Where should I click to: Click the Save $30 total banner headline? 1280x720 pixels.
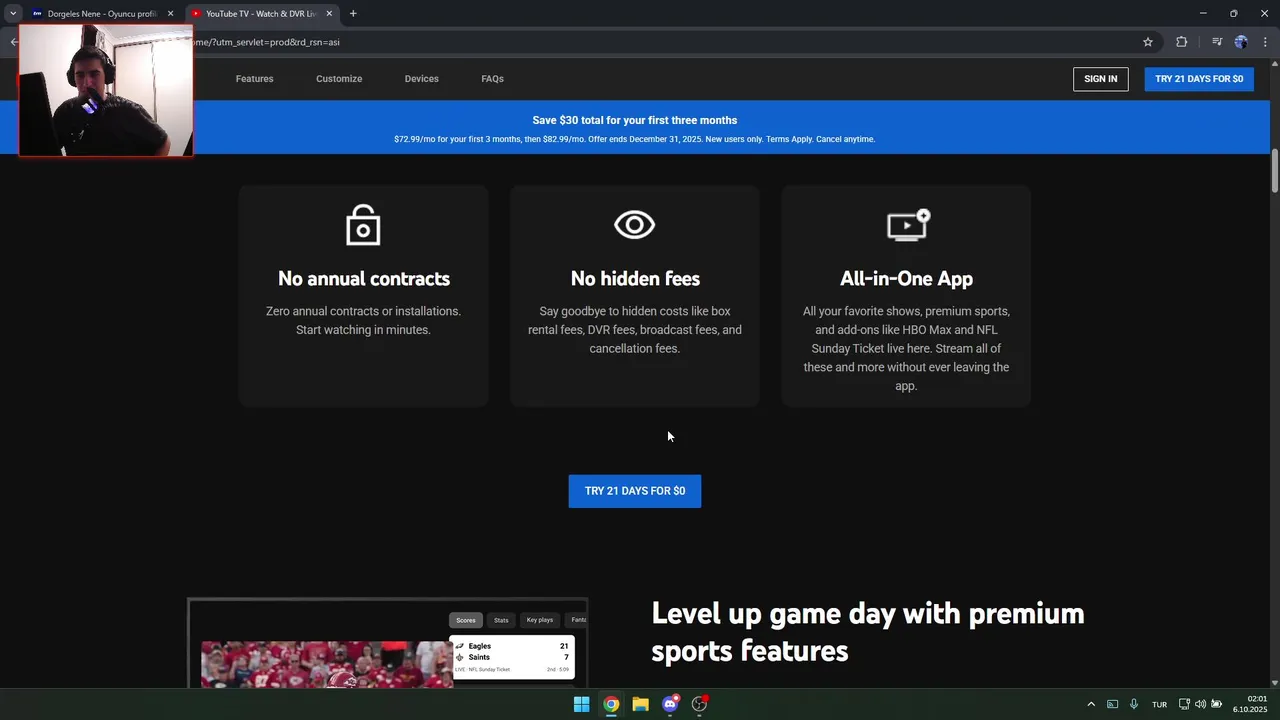pos(635,120)
